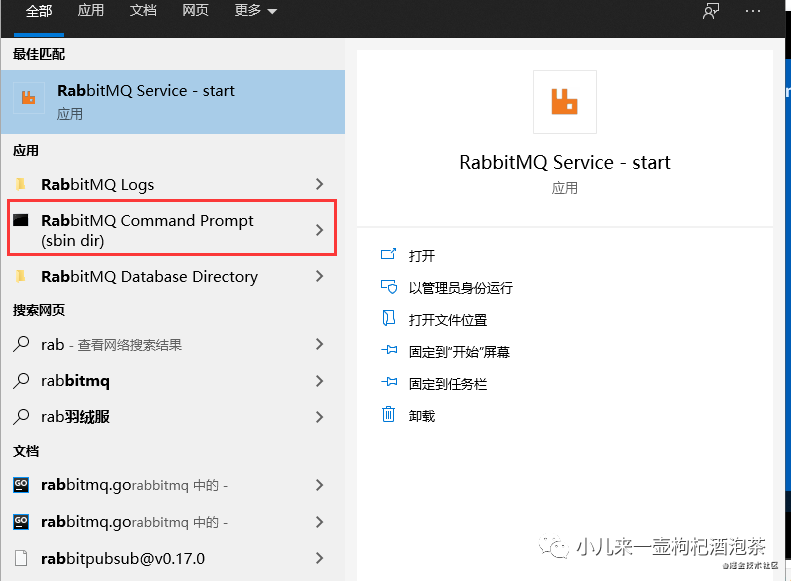Expand the rabbitmq suggestion arrow
The width and height of the screenshot is (791, 581).
click(x=319, y=381)
